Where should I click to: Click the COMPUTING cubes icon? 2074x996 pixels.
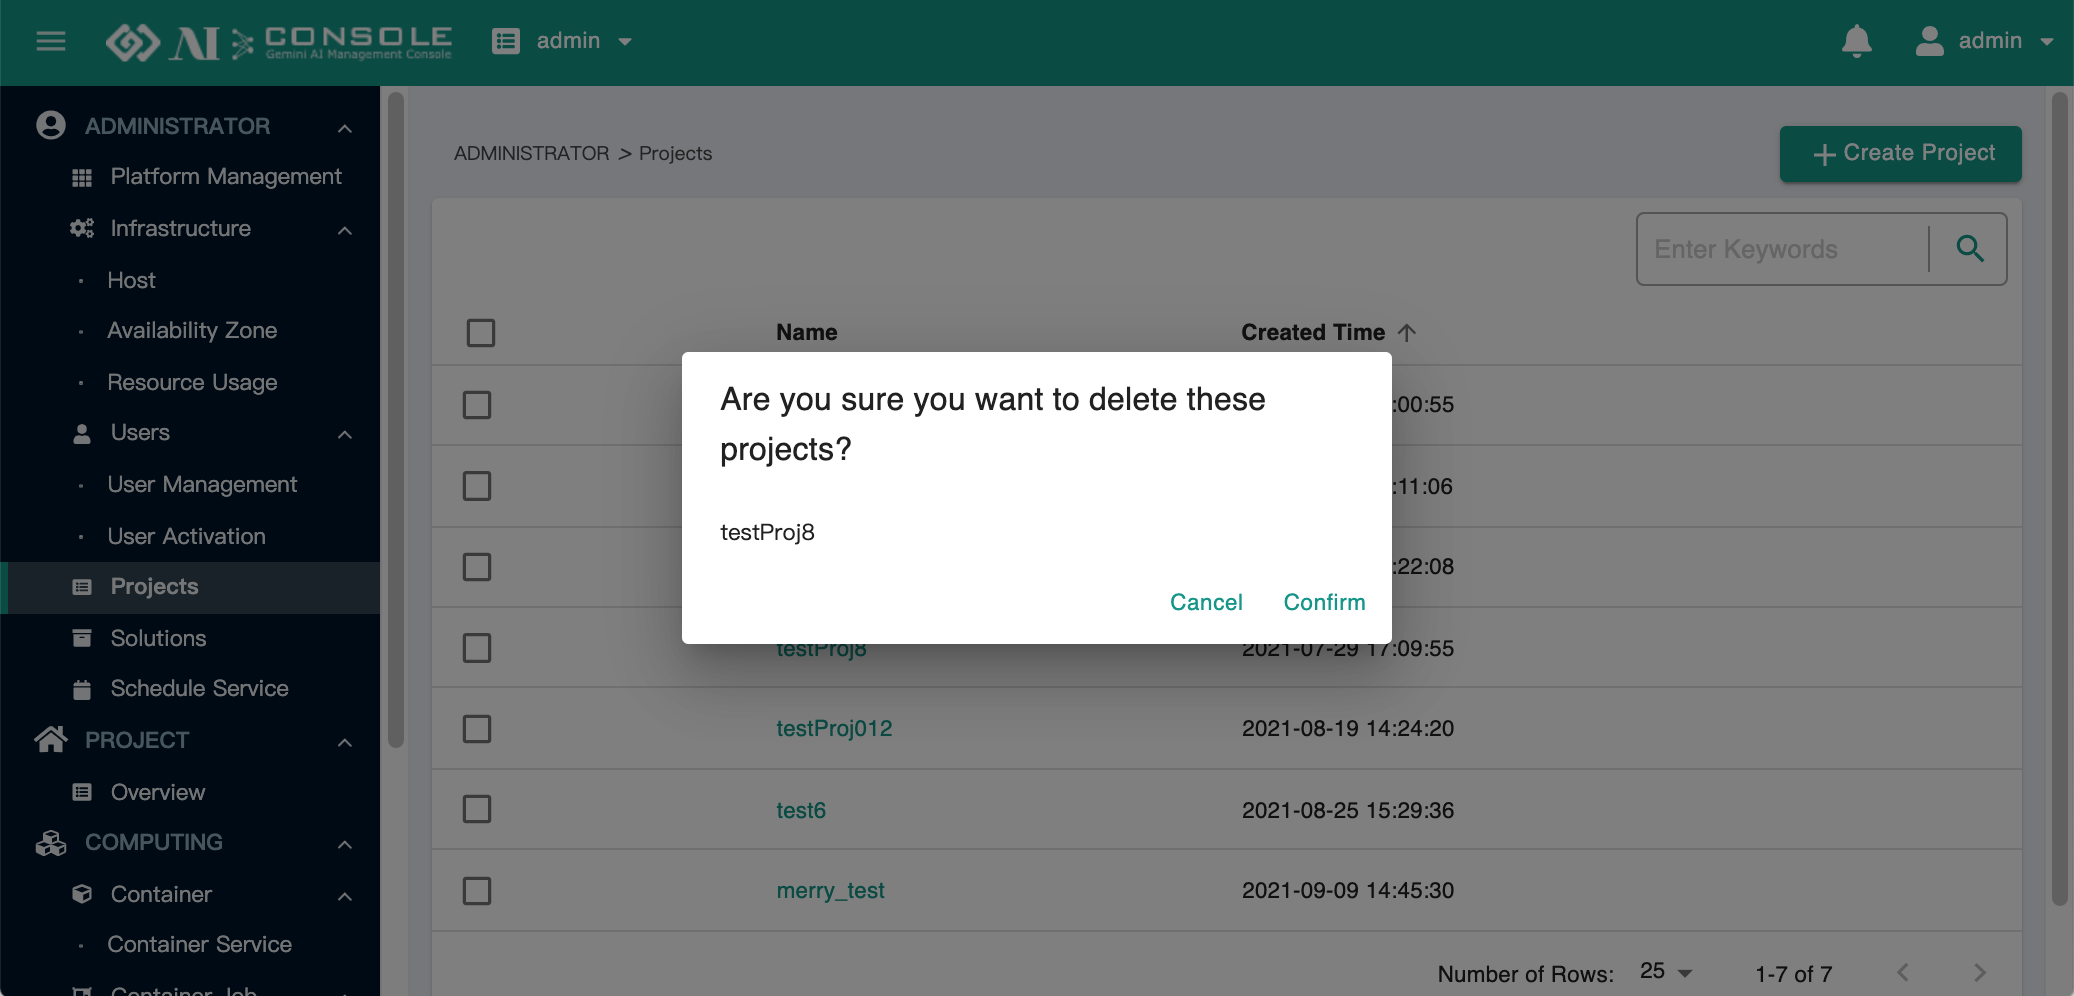pos(51,843)
